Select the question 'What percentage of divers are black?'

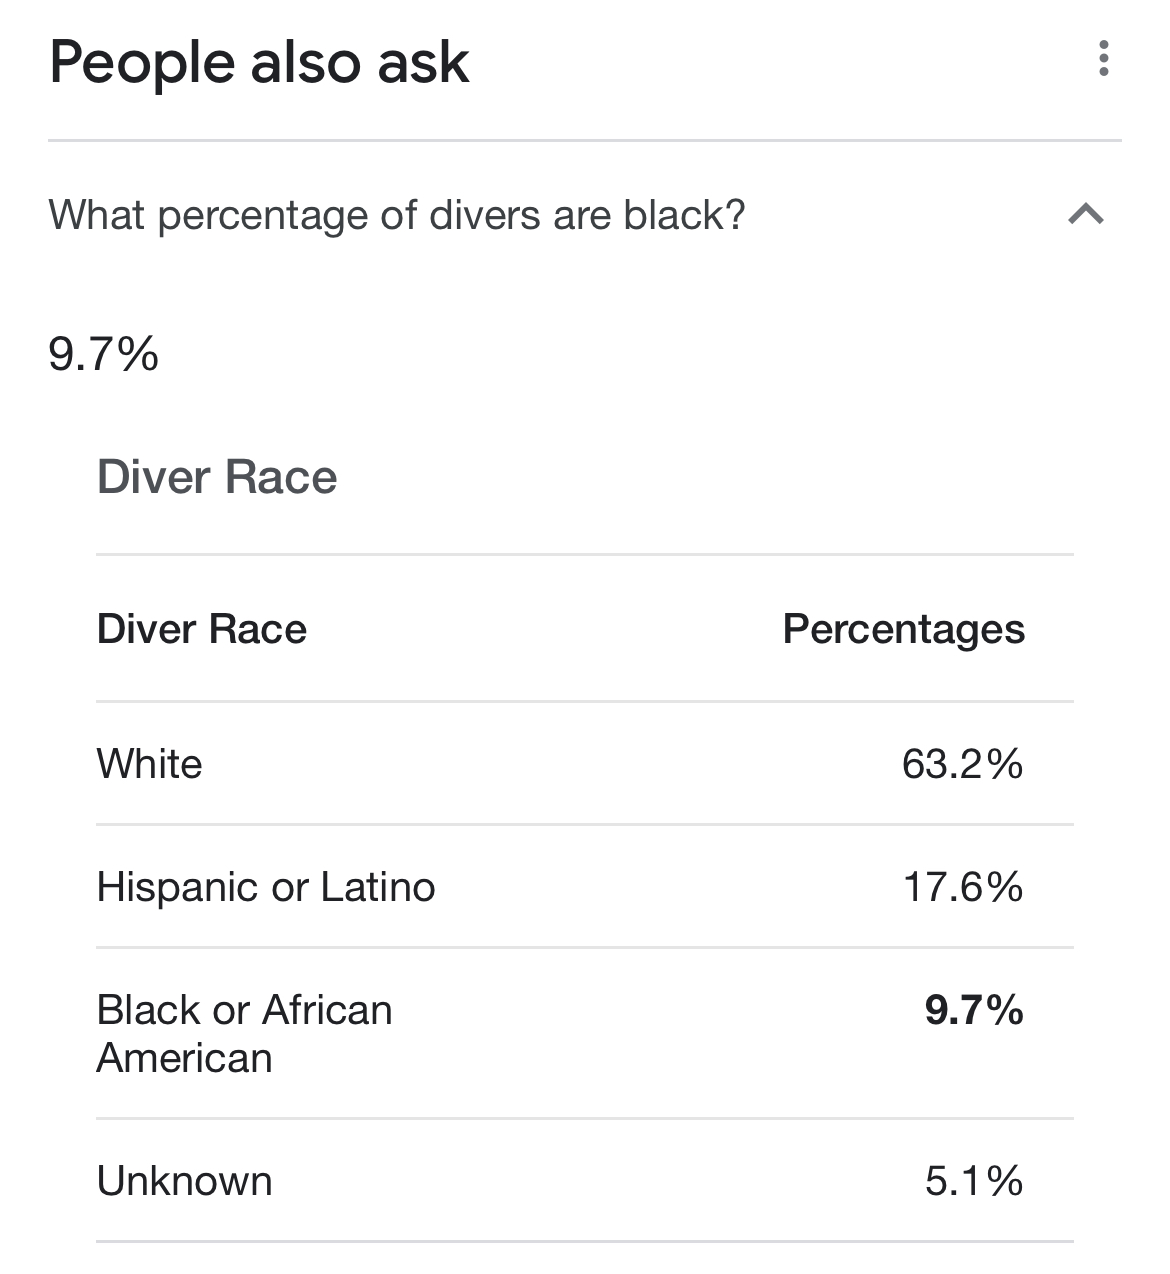tap(397, 215)
